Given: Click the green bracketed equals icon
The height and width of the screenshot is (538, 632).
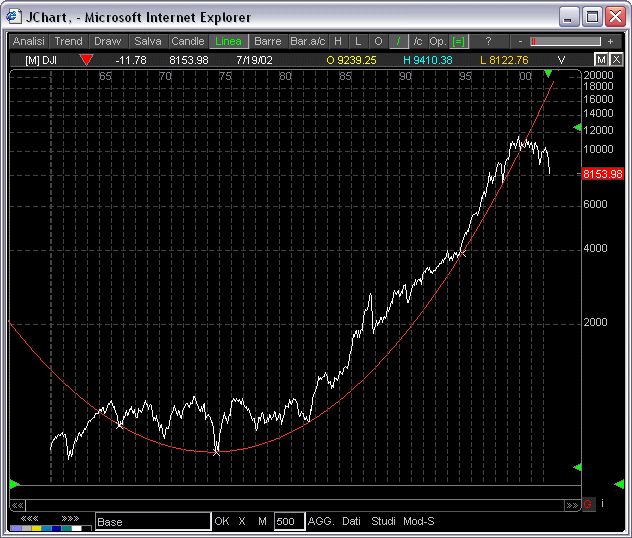Looking at the screenshot, I should pos(459,41).
